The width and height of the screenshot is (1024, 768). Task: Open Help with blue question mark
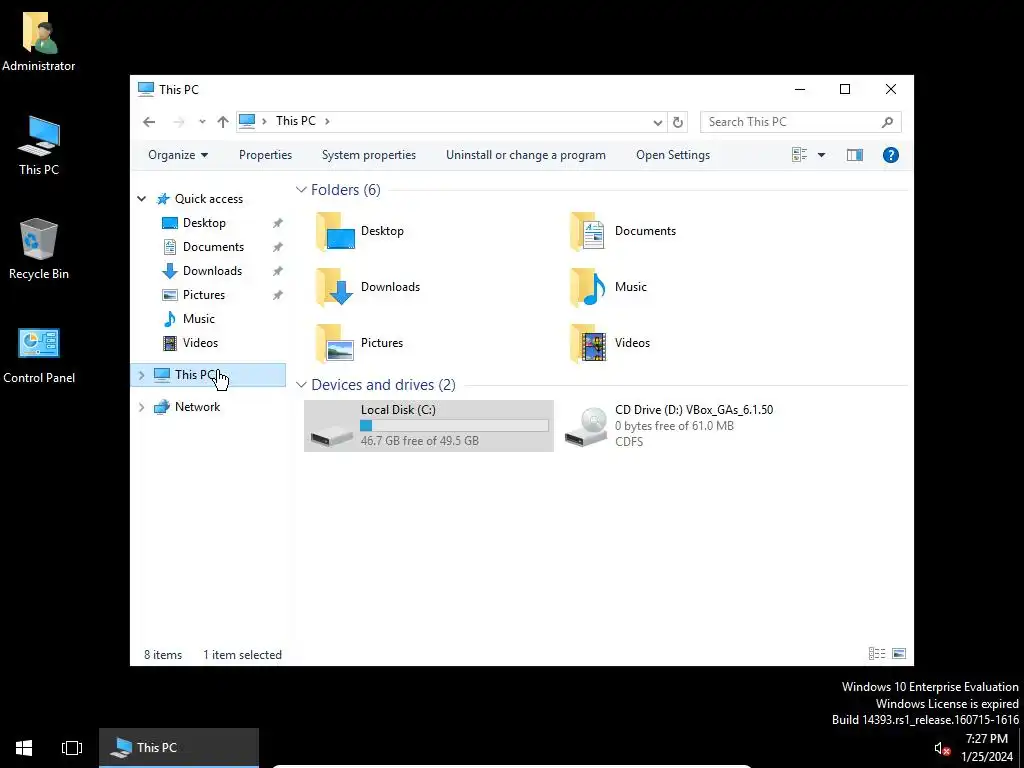[890, 155]
